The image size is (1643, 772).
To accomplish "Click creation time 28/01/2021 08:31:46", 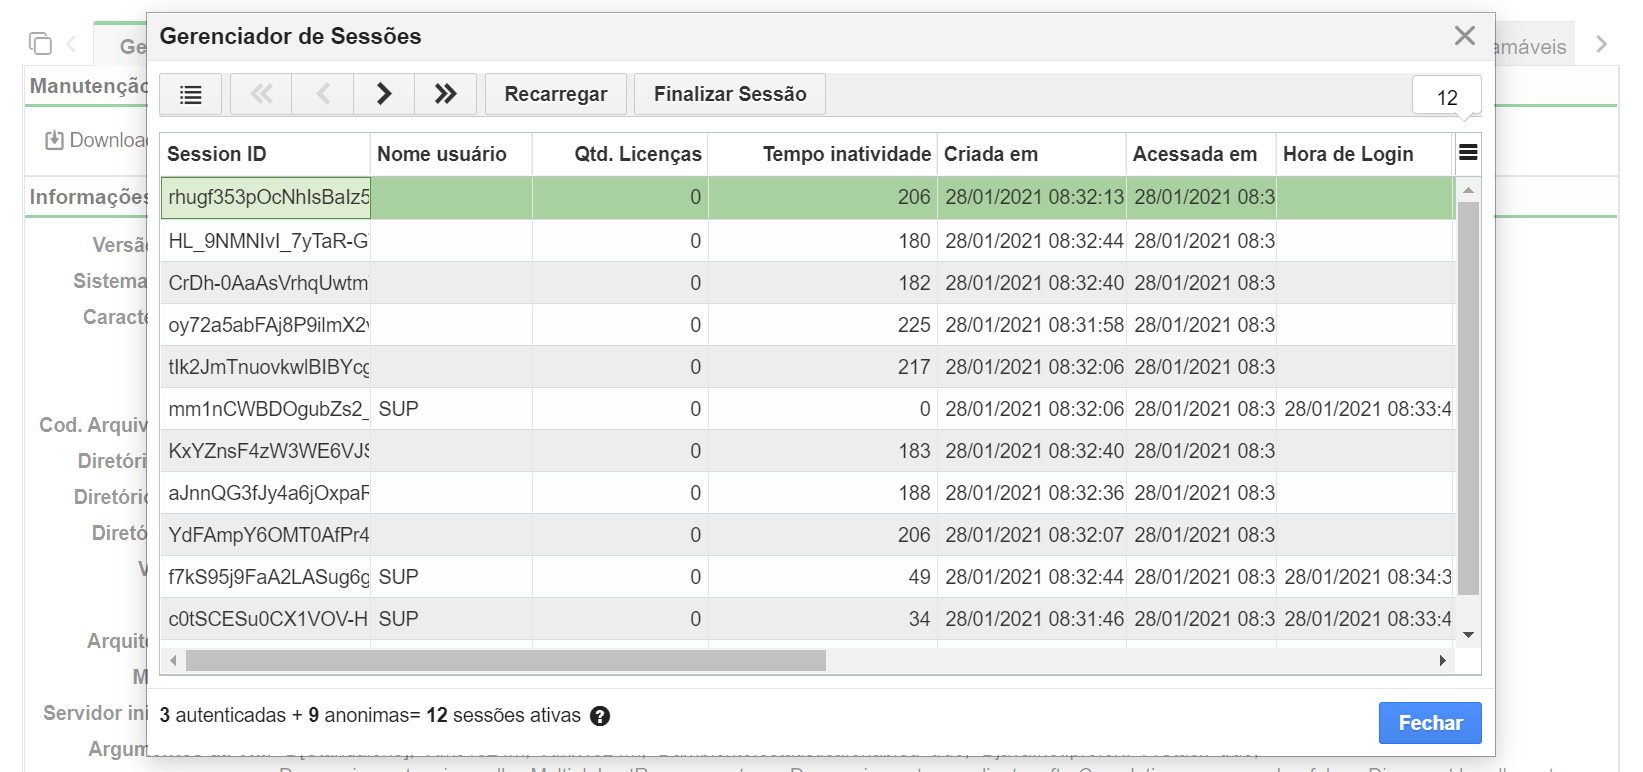I will [x=1034, y=619].
